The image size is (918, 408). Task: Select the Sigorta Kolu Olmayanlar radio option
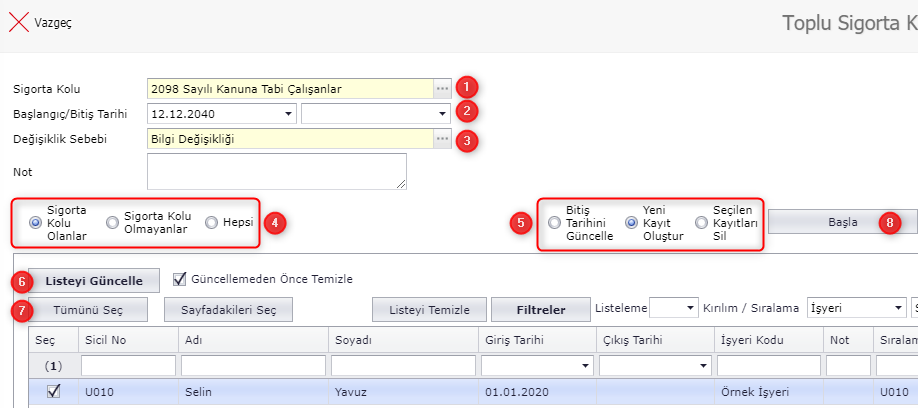click(112, 223)
